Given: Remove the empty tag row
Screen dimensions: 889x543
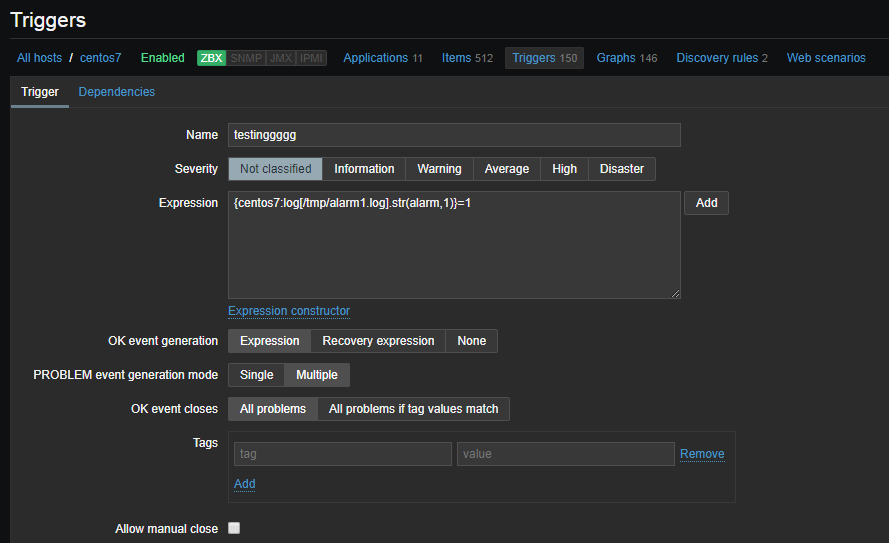Looking at the screenshot, I should (x=702, y=454).
